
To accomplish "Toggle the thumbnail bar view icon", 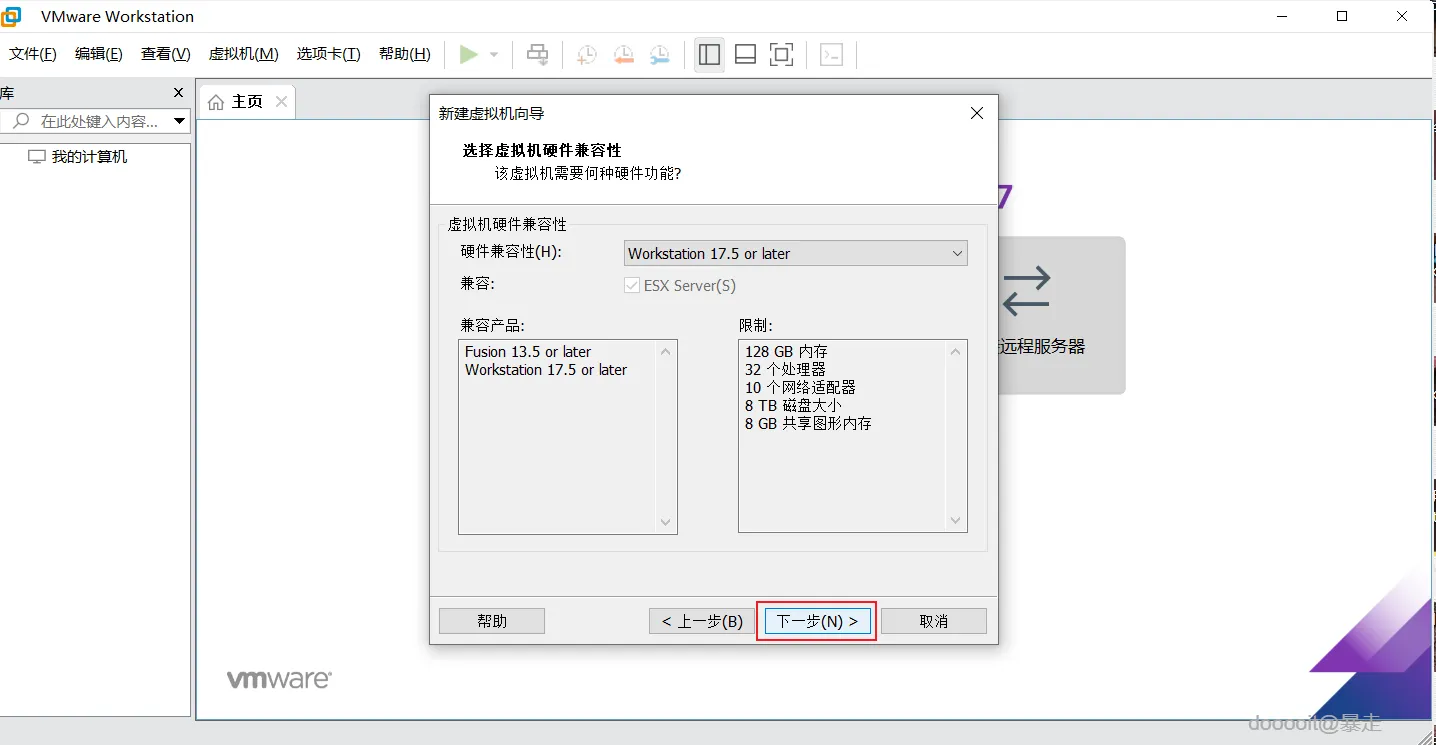I will 745,54.
